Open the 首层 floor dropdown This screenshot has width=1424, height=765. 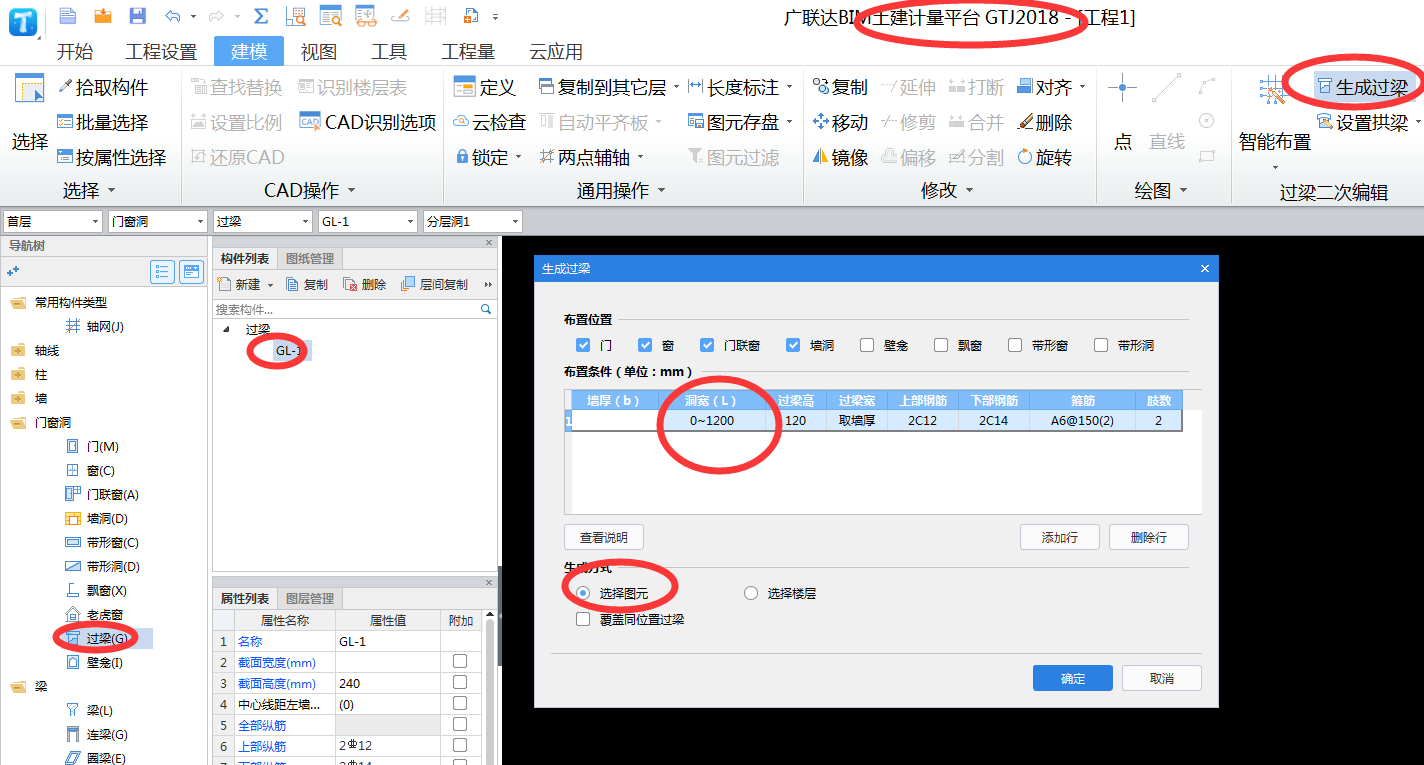click(53, 221)
